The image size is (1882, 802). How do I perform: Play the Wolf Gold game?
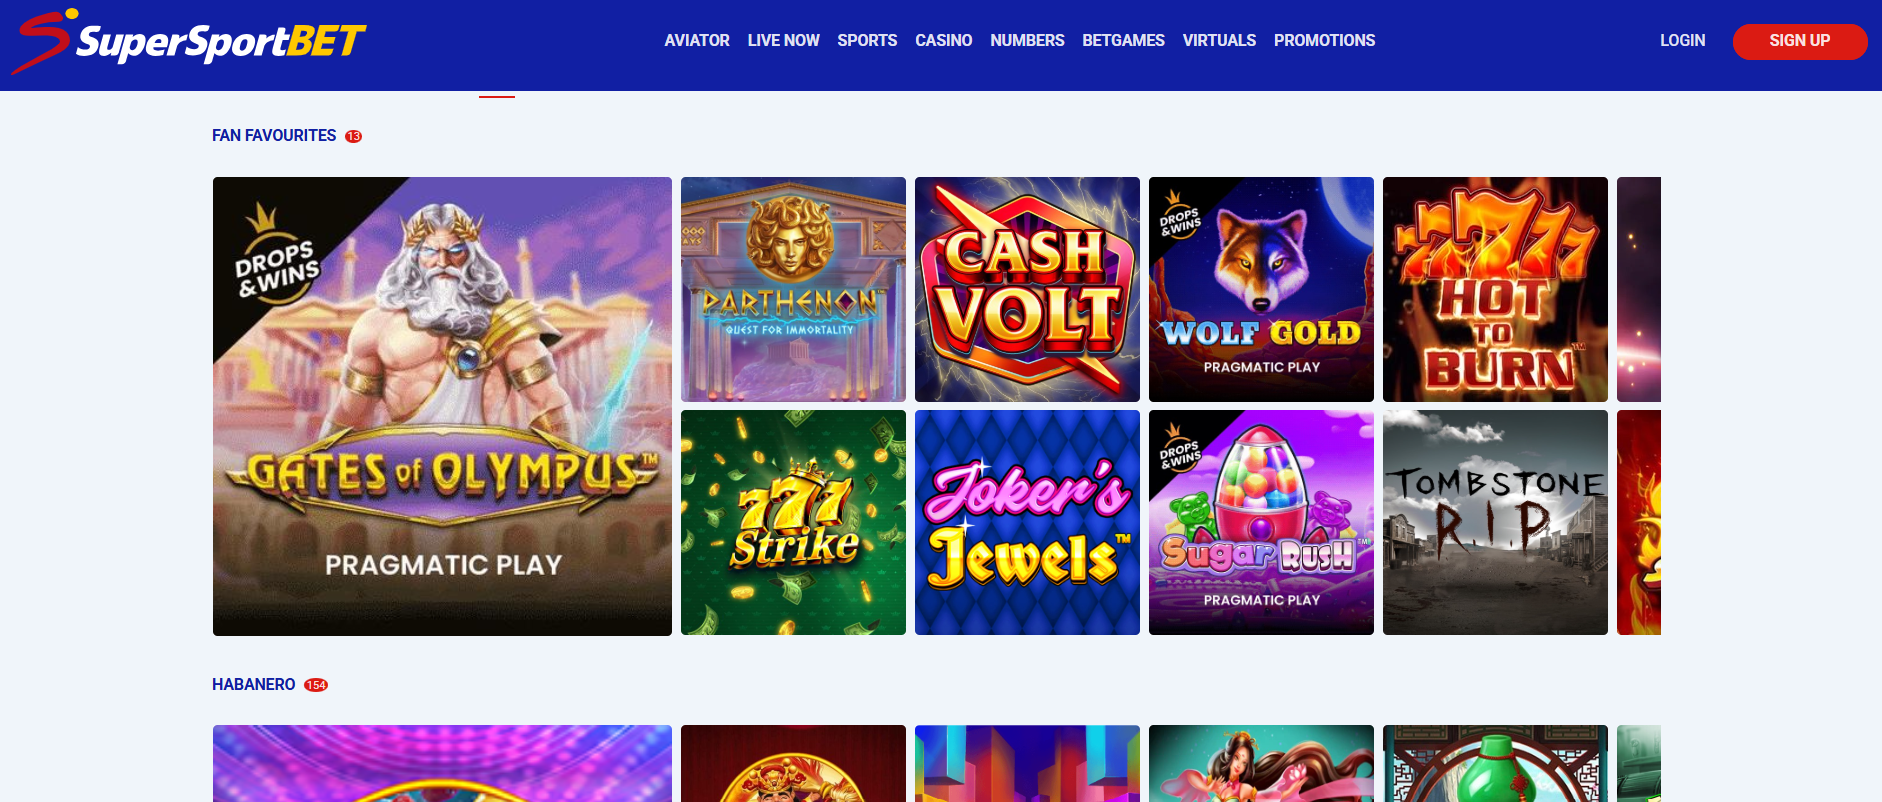click(x=1261, y=289)
